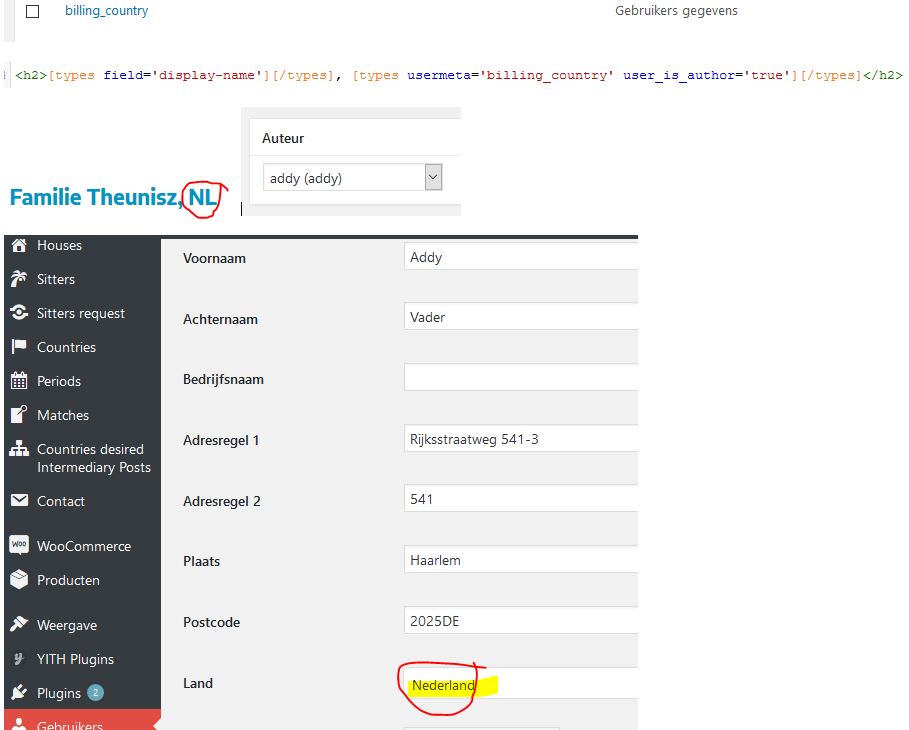Screen dimensions: 909x730
Task: Click into the Voornaam field
Action: 520,258
